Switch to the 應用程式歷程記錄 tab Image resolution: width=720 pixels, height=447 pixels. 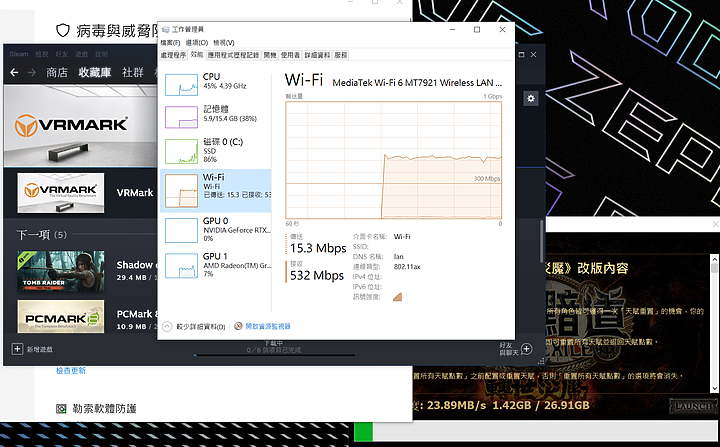233,55
